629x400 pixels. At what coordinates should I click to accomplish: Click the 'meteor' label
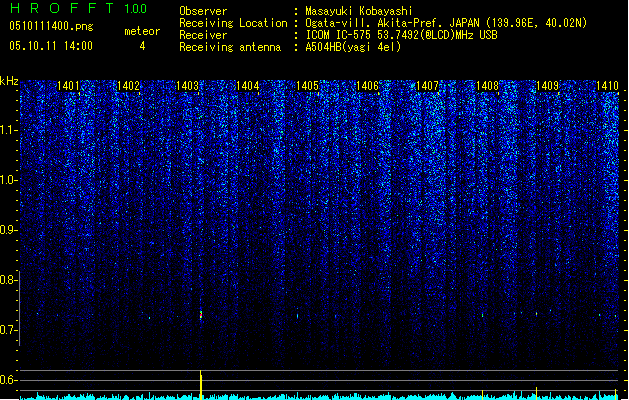tap(142, 31)
